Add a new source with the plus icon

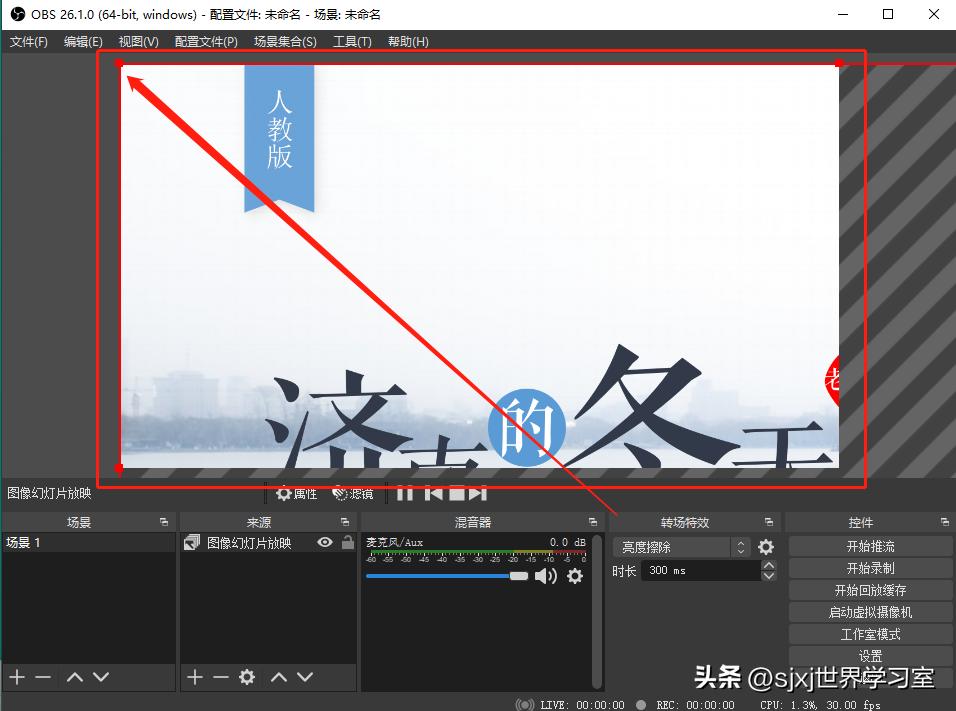click(194, 677)
